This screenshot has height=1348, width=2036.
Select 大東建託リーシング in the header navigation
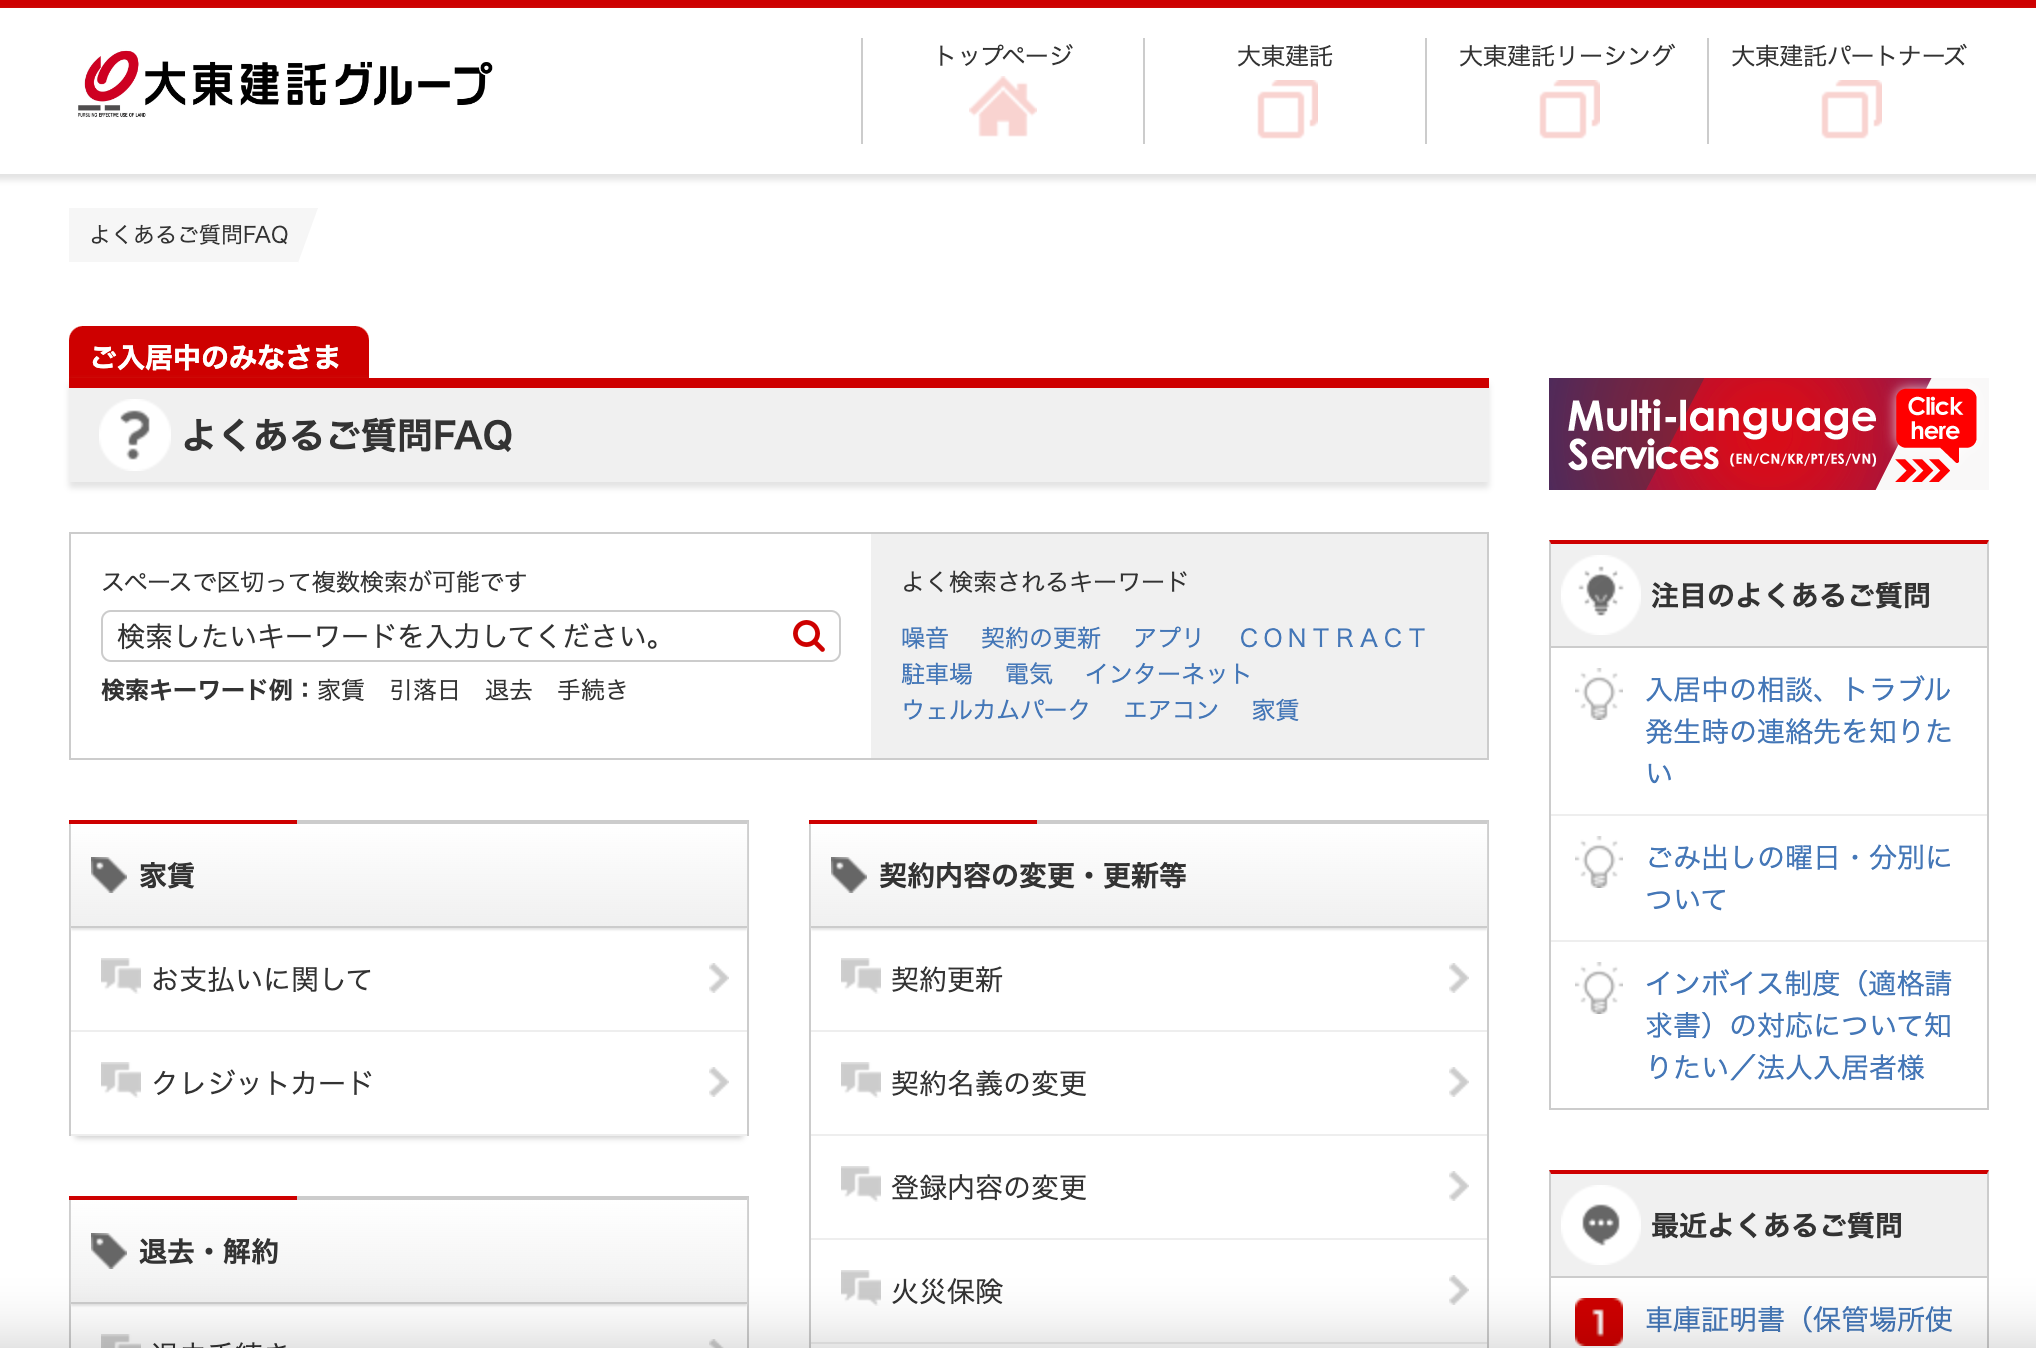coord(1567,56)
